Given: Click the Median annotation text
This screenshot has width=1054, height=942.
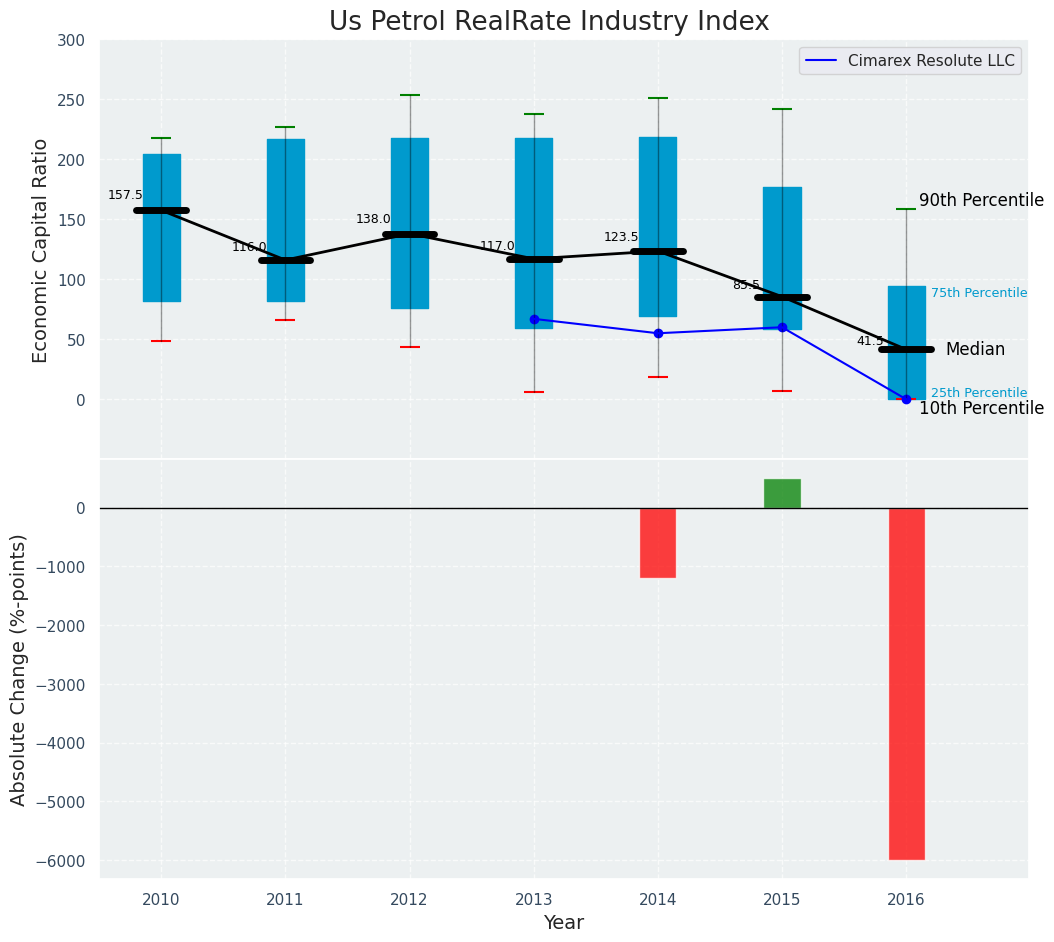Looking at the screenshot, I should click(x=975, y=349).
